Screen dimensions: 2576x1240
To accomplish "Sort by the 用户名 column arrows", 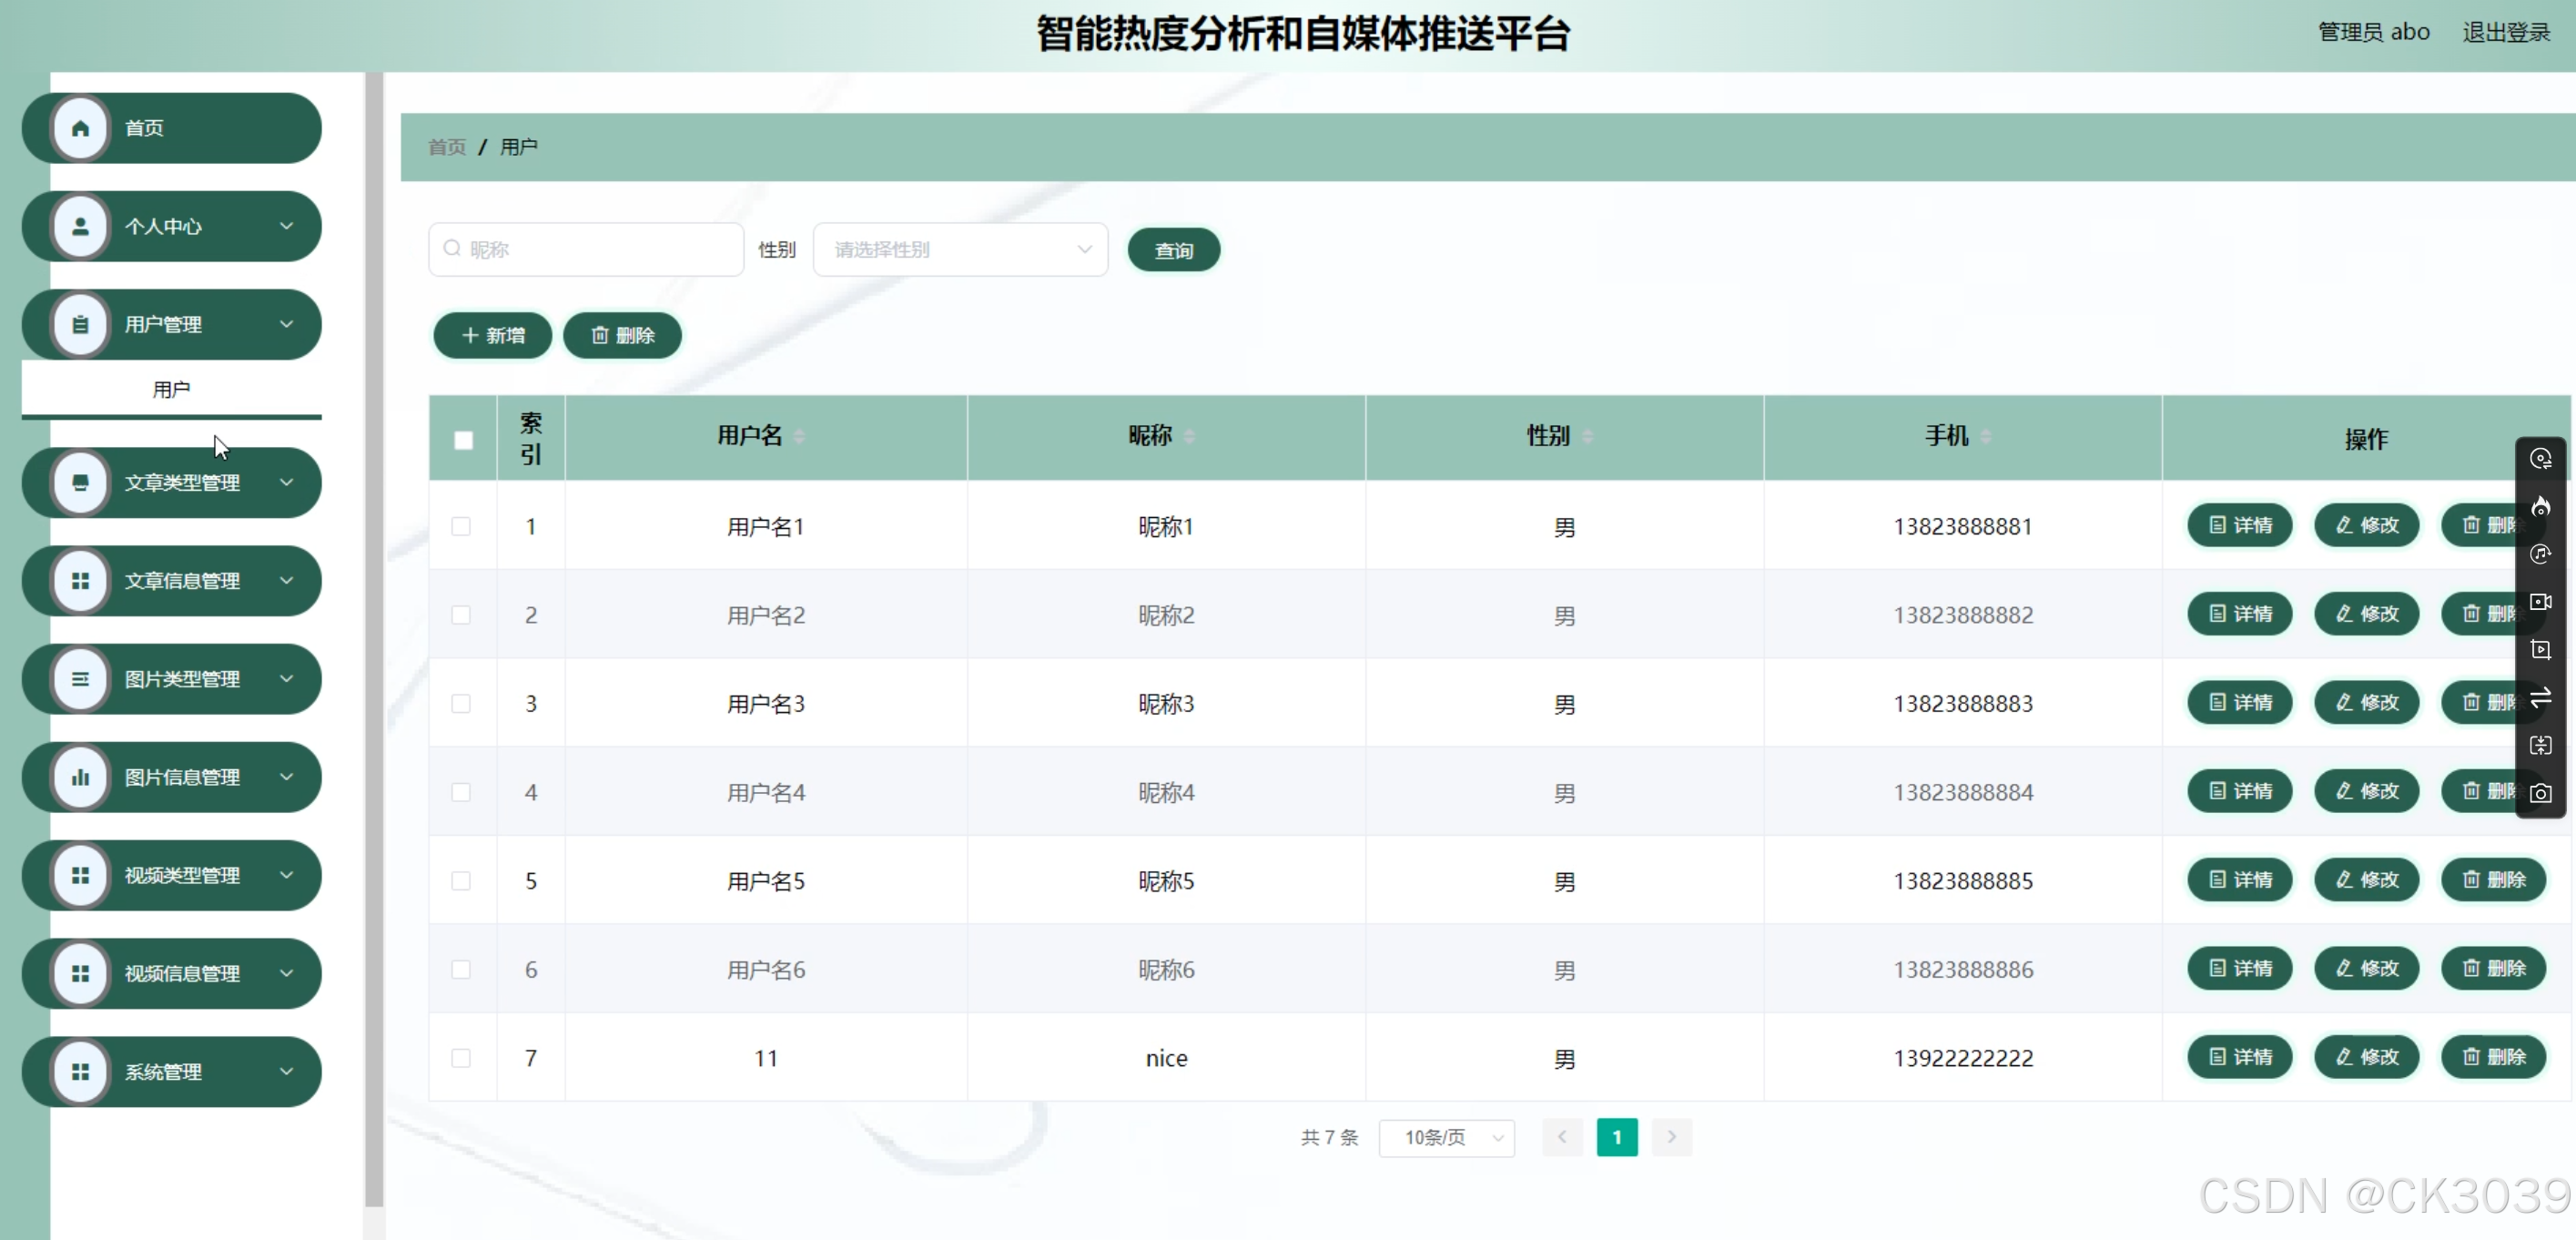I will point(799,436).
